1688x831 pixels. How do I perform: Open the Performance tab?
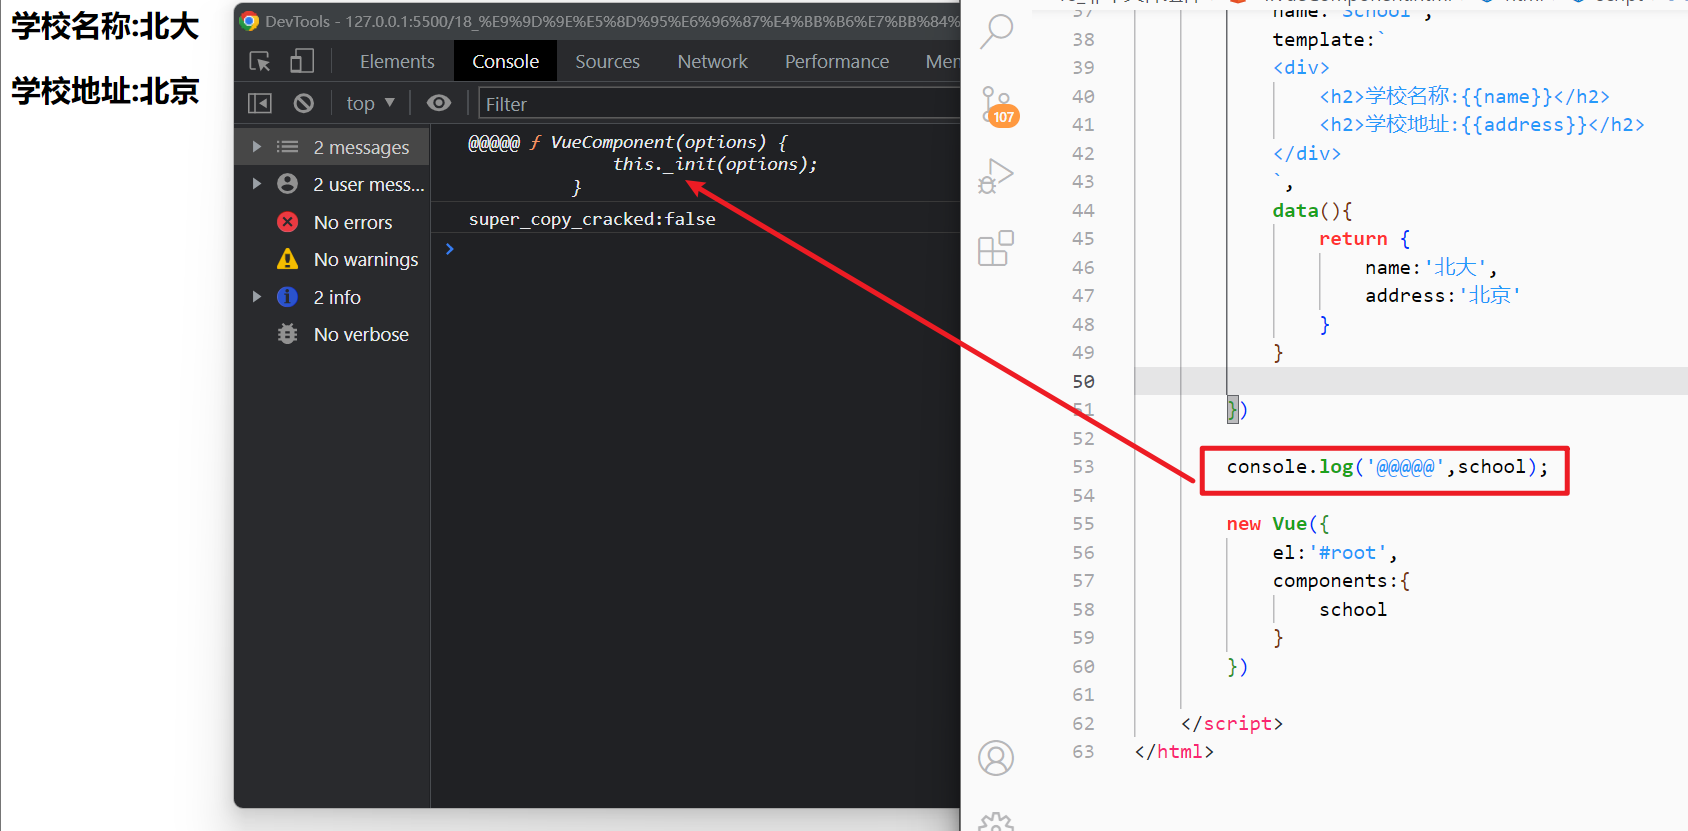tap(837, 62)
